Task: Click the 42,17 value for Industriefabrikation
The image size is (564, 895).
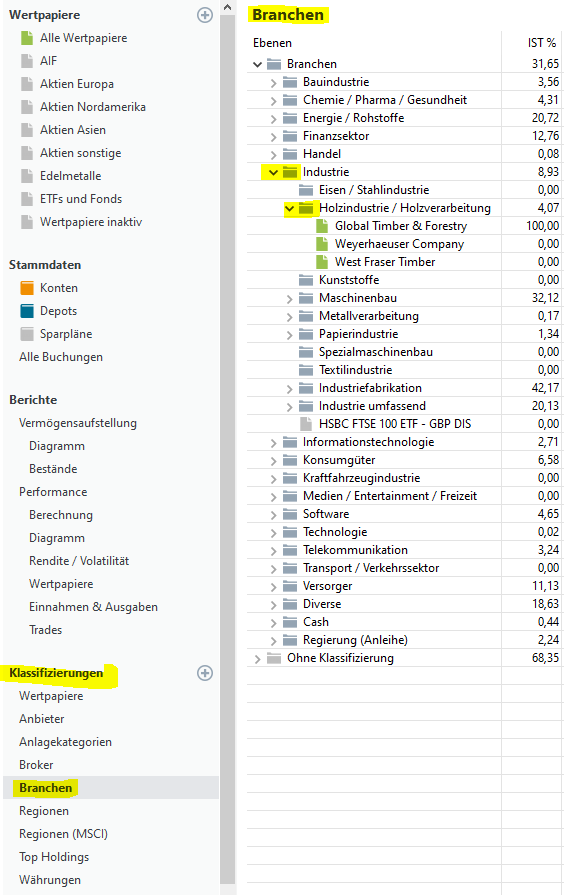Action: click(545, 388)
